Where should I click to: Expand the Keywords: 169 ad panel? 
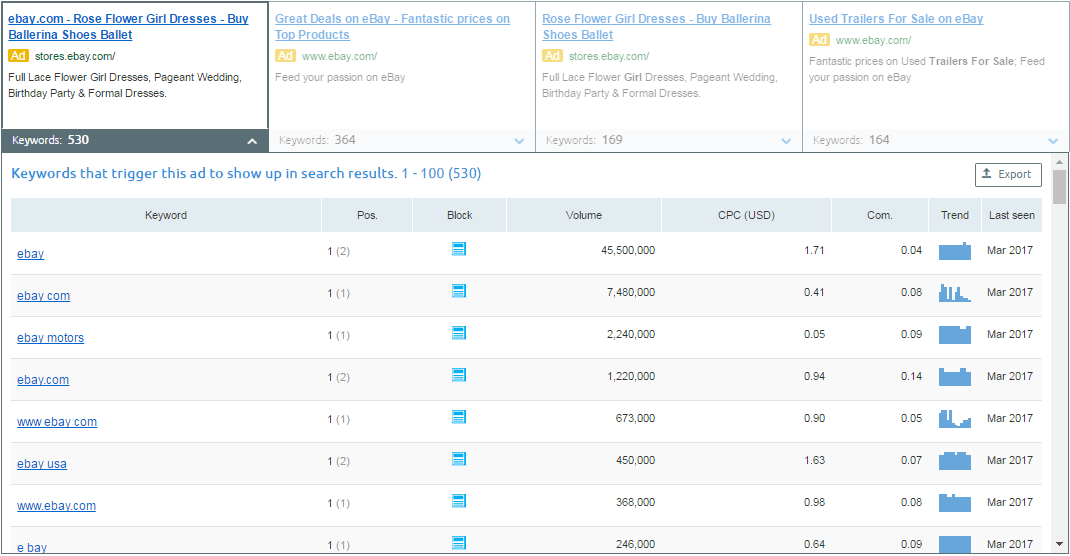(x=786, y=141)
